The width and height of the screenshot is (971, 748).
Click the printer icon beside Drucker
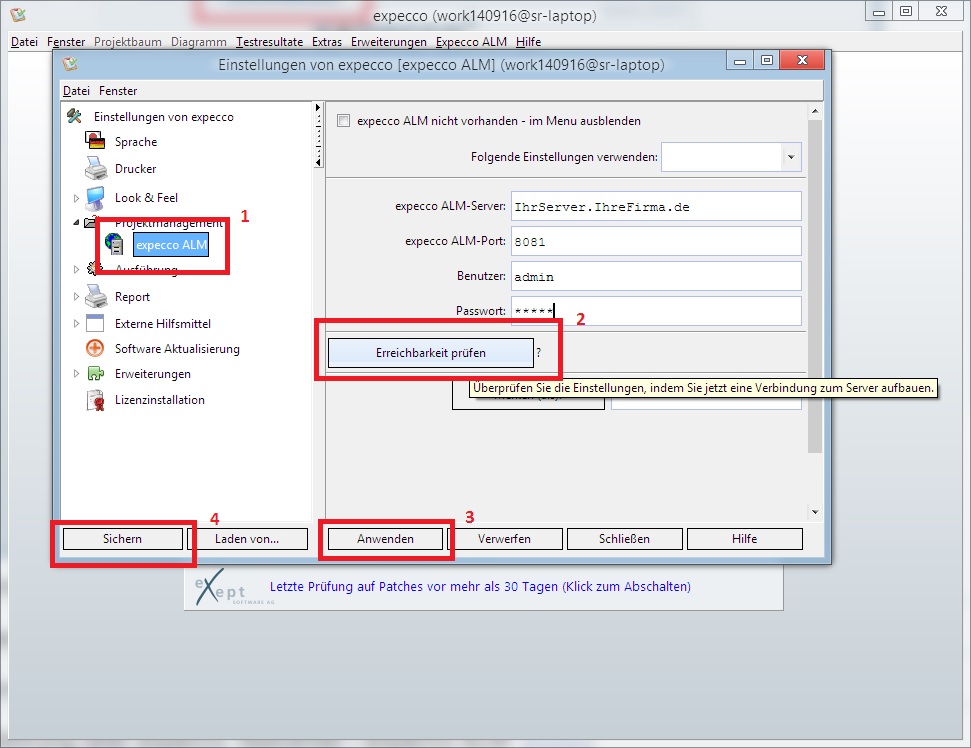click(x=96, y=169)
